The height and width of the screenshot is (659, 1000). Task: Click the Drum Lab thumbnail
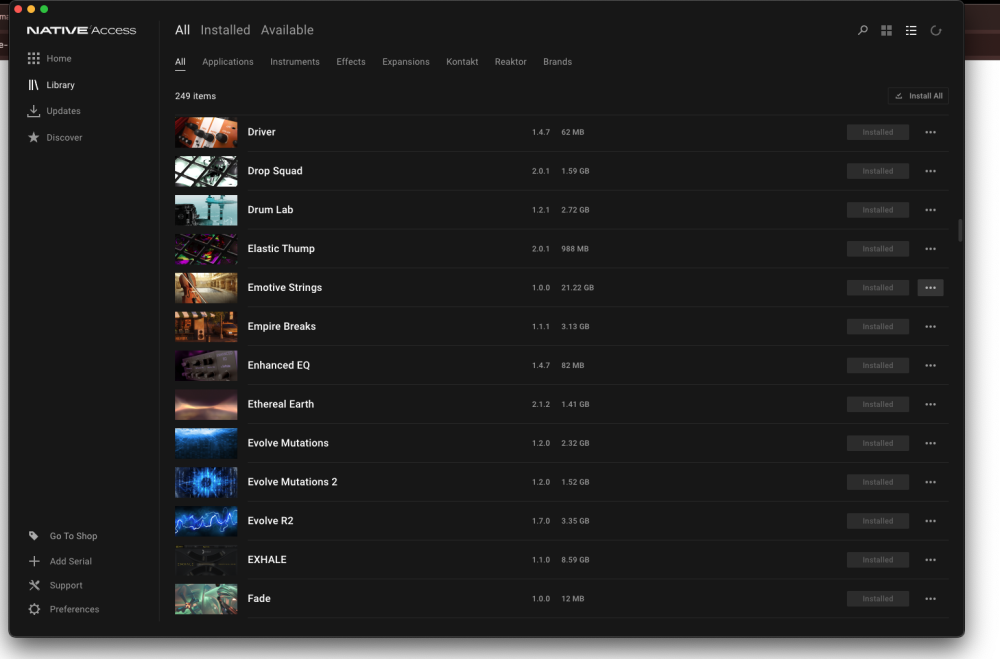[206, 210]
